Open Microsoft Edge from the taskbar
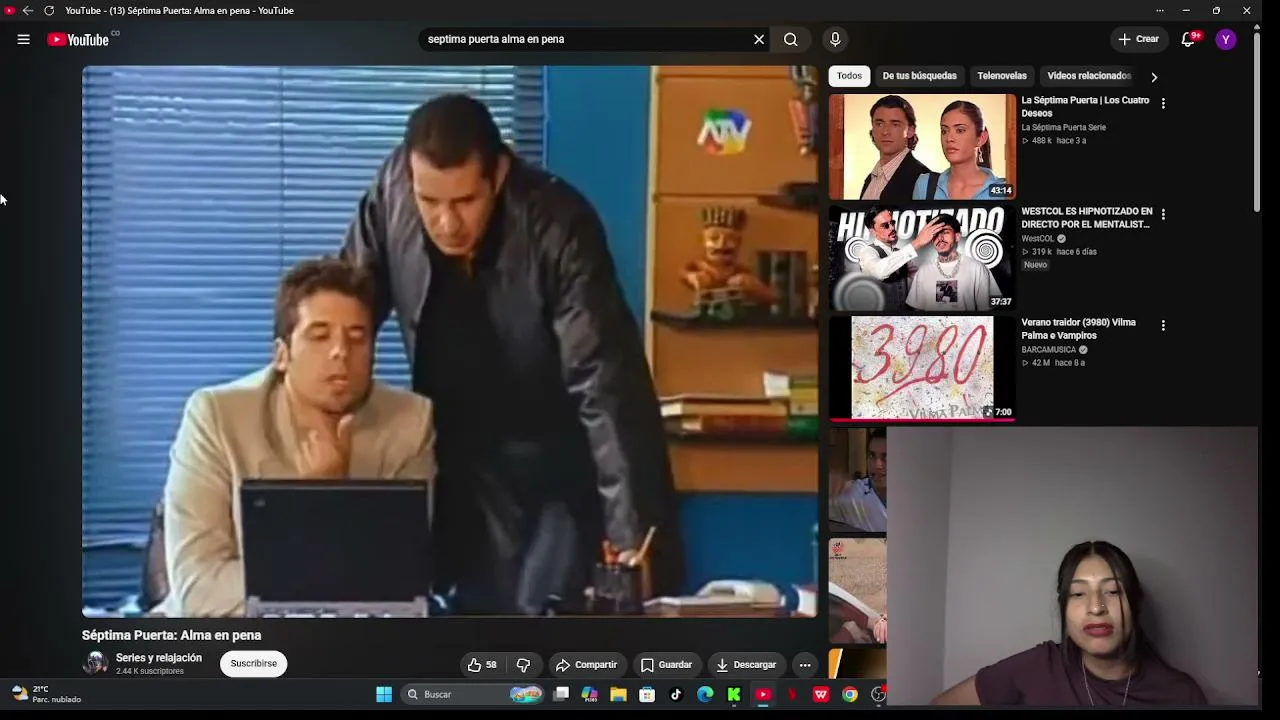The width and height of the screenshot is (1280, 720). [705, 694]
